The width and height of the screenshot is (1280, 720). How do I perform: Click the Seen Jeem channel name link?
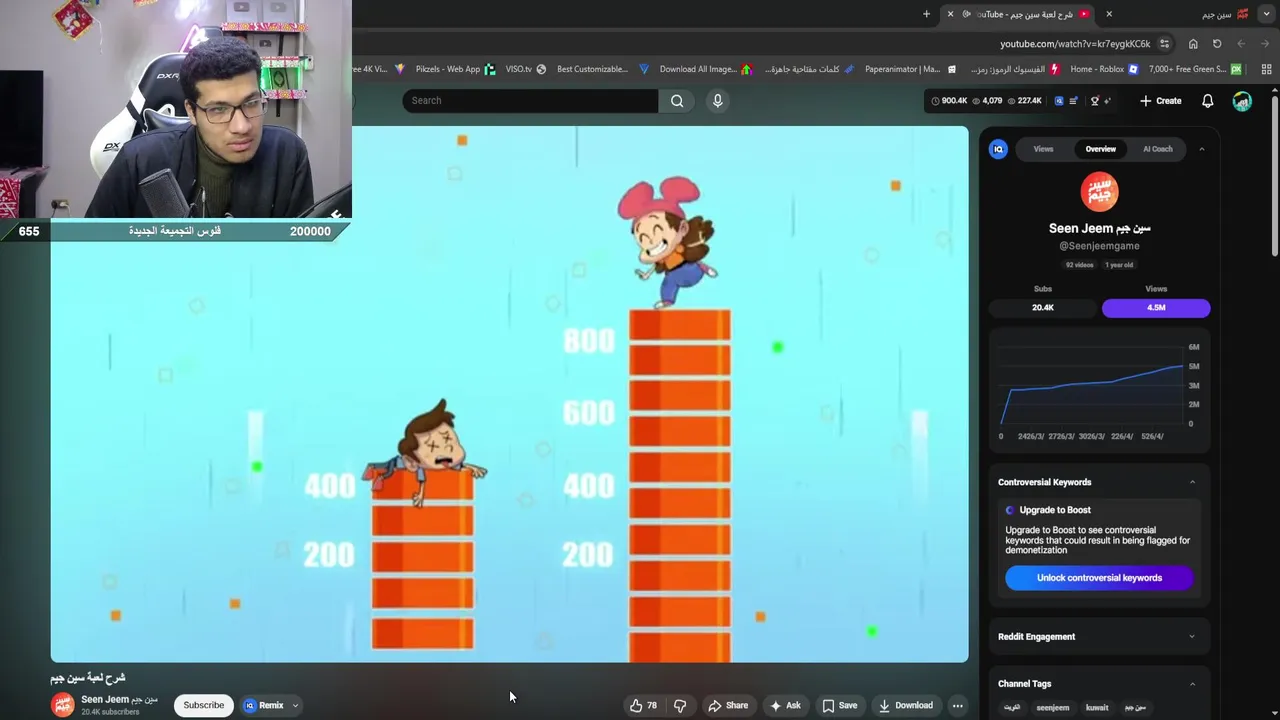coord(119,700)
